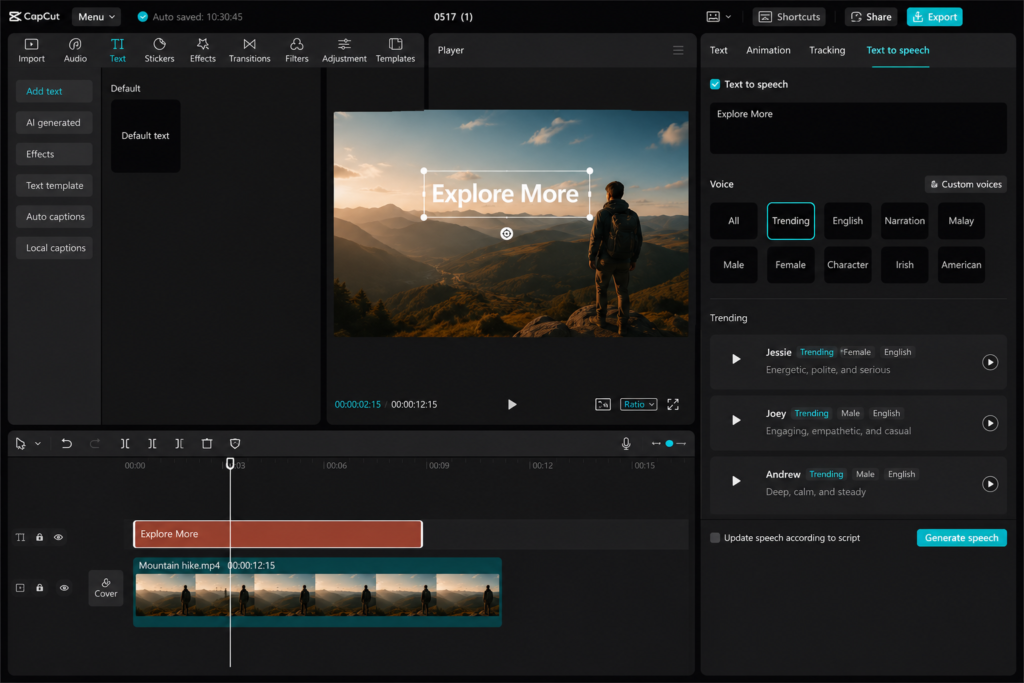Image resolution: width=1024 pixels, height=683 pixels.
Task: Click the Delete trash icon
Action: [207, 443]
